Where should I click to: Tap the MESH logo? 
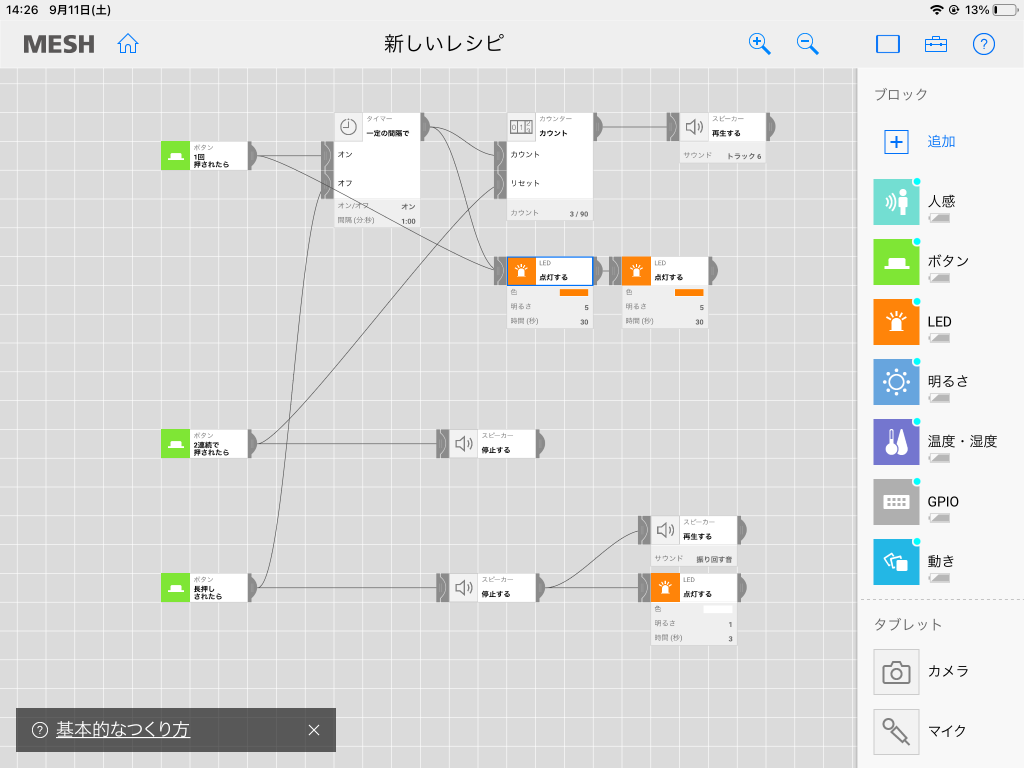coord(59,44)
